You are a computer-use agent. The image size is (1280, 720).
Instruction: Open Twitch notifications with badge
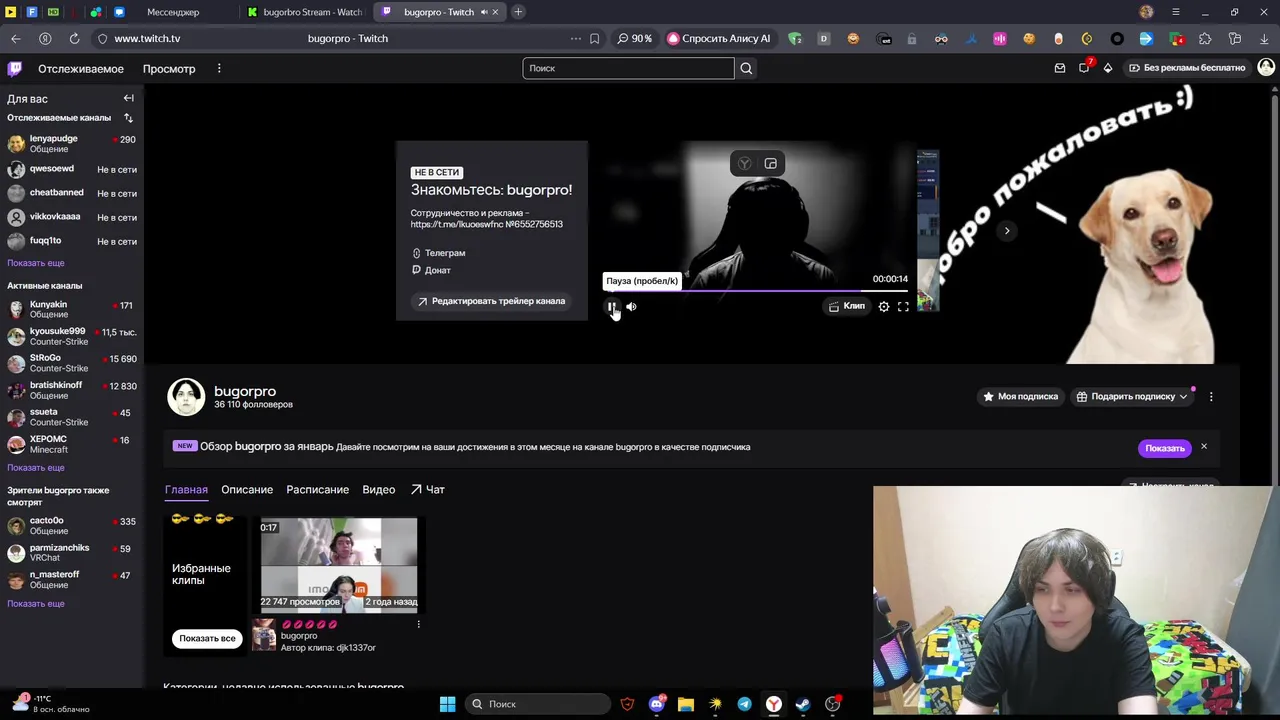click(x=1084, y=68)
